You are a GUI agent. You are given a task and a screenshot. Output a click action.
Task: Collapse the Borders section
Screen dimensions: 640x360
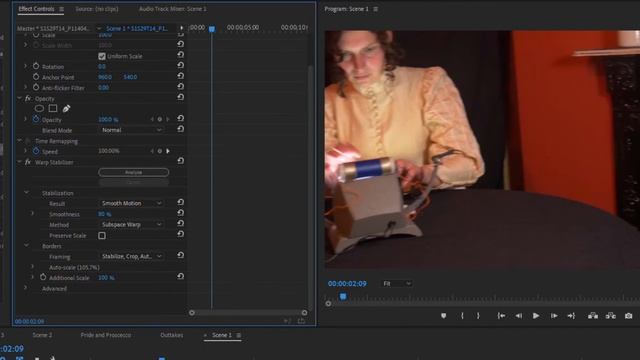[27, 245]
